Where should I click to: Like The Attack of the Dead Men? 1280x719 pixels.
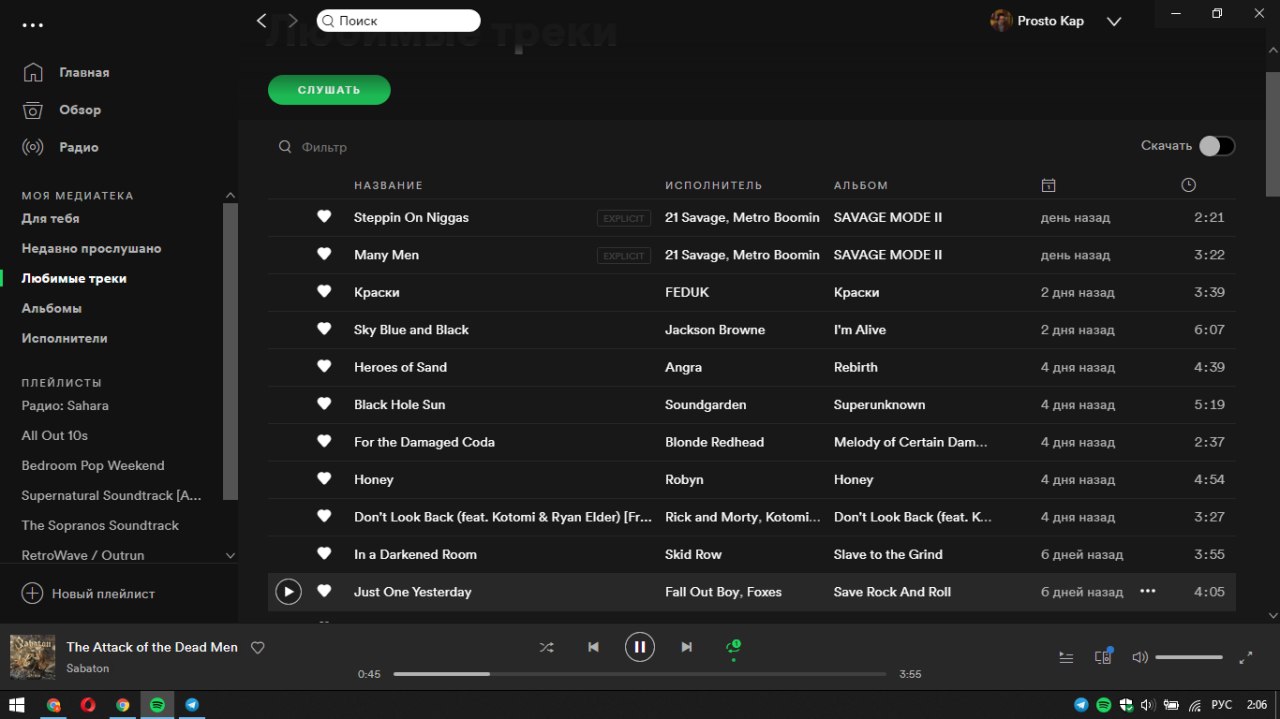point(257,648)
